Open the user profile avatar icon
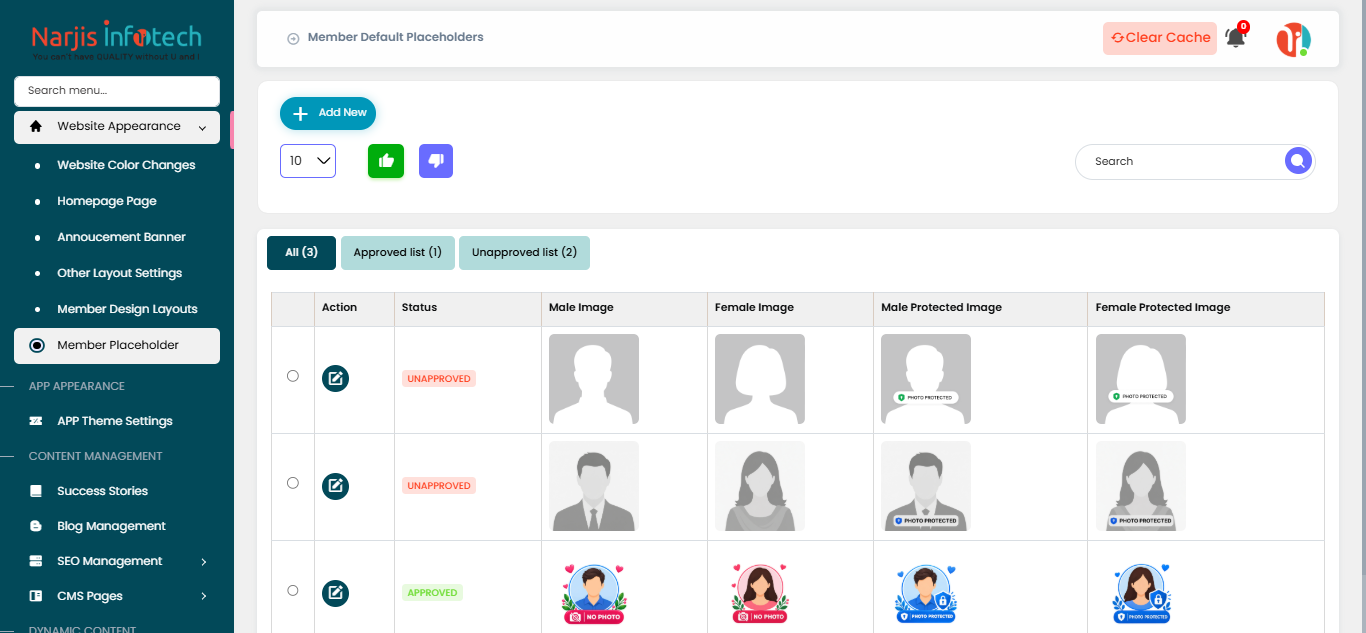Viewport: 1366px width, 633px height. [x=1293, y=39]
